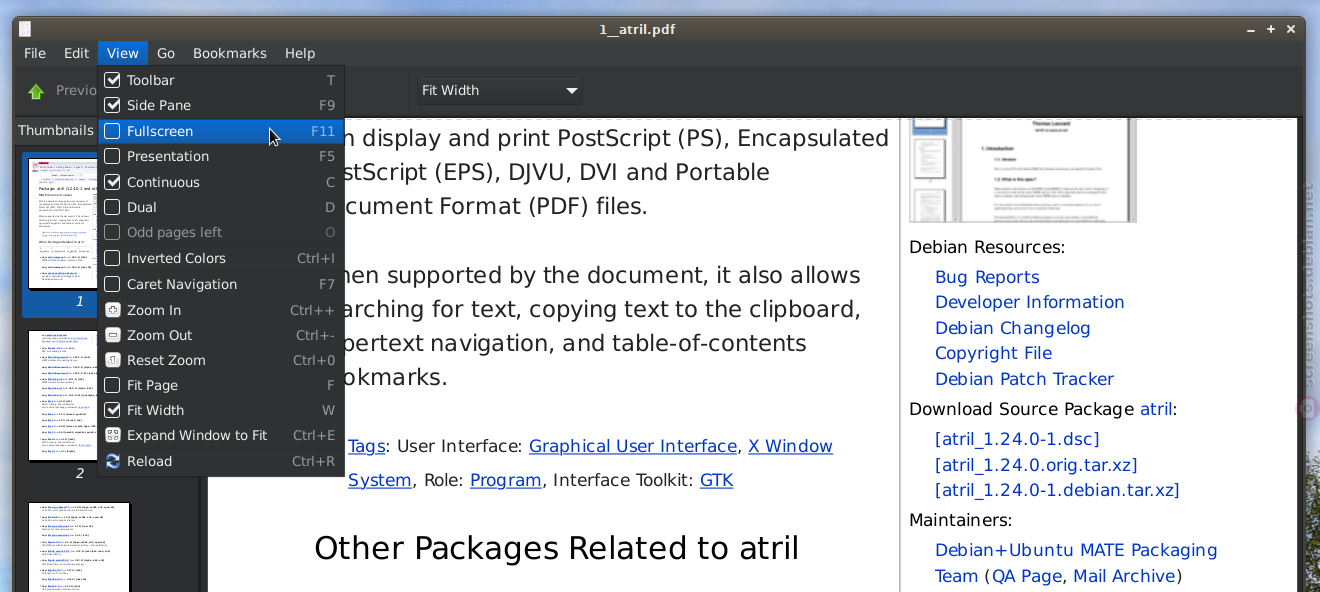Follow the Program role link
Screen dimensions: 1320x592
tap(506, 480)
